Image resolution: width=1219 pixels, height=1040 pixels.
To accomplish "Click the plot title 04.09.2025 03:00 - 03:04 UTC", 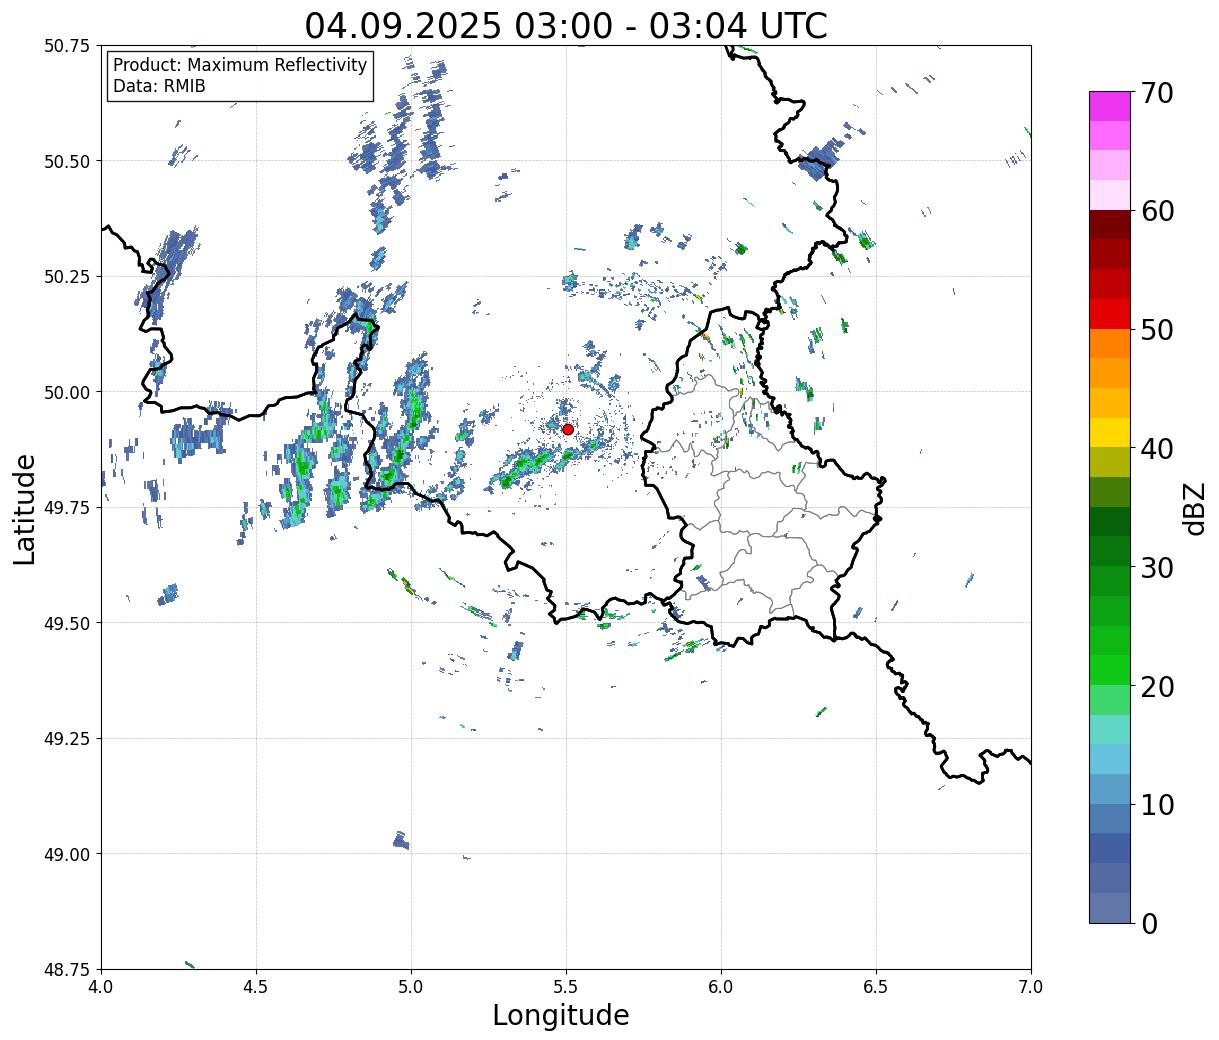I will pos(566,25).
